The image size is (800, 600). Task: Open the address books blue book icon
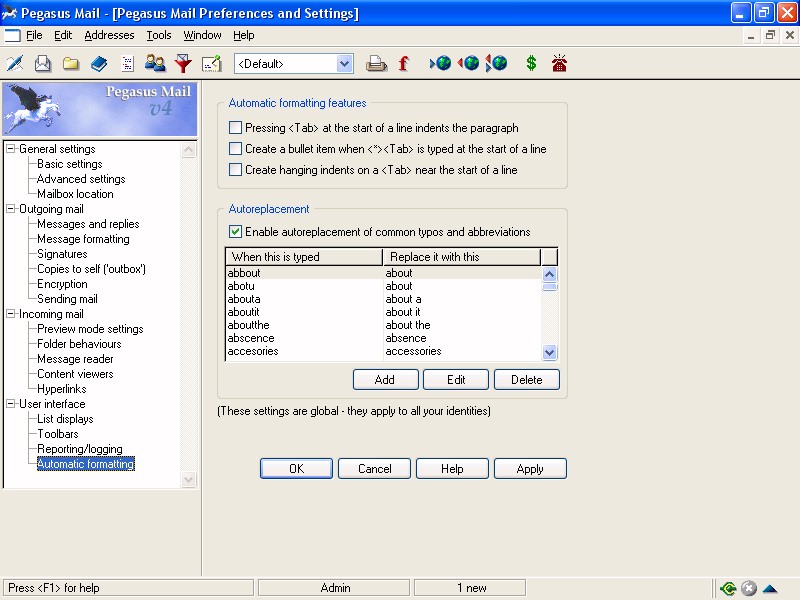tap(99, 63)
